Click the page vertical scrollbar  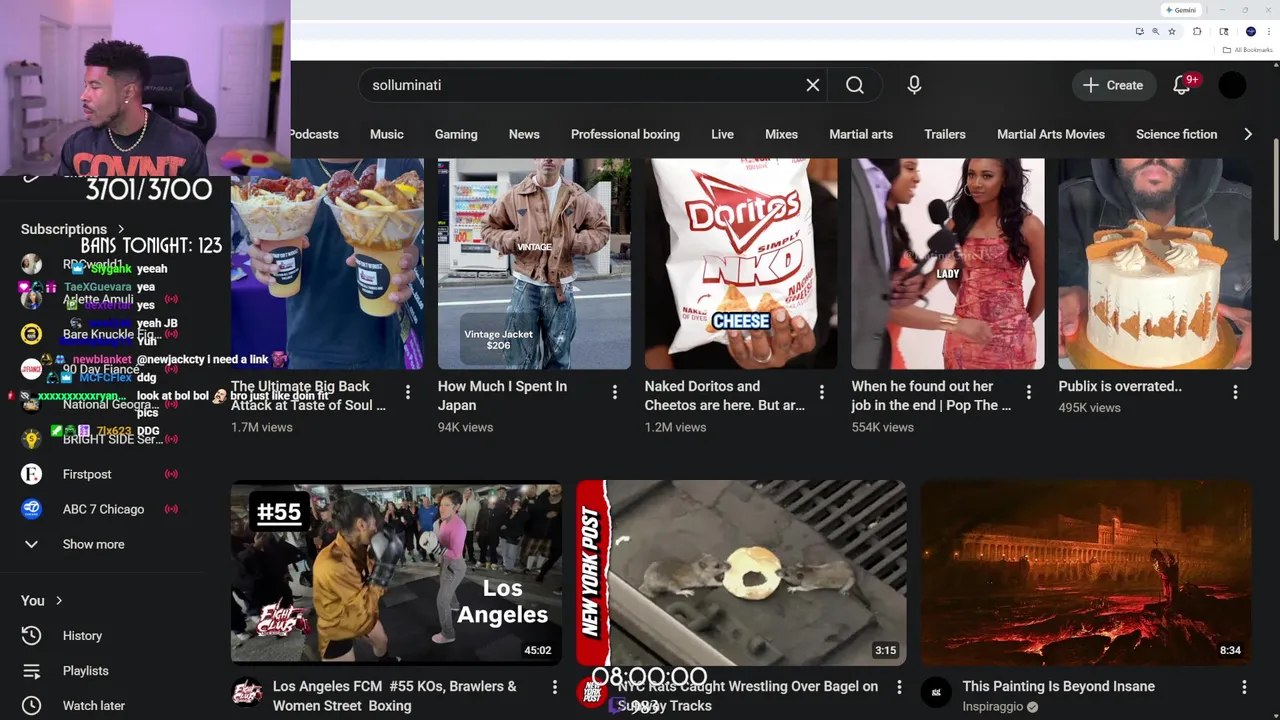[1275, 190]
